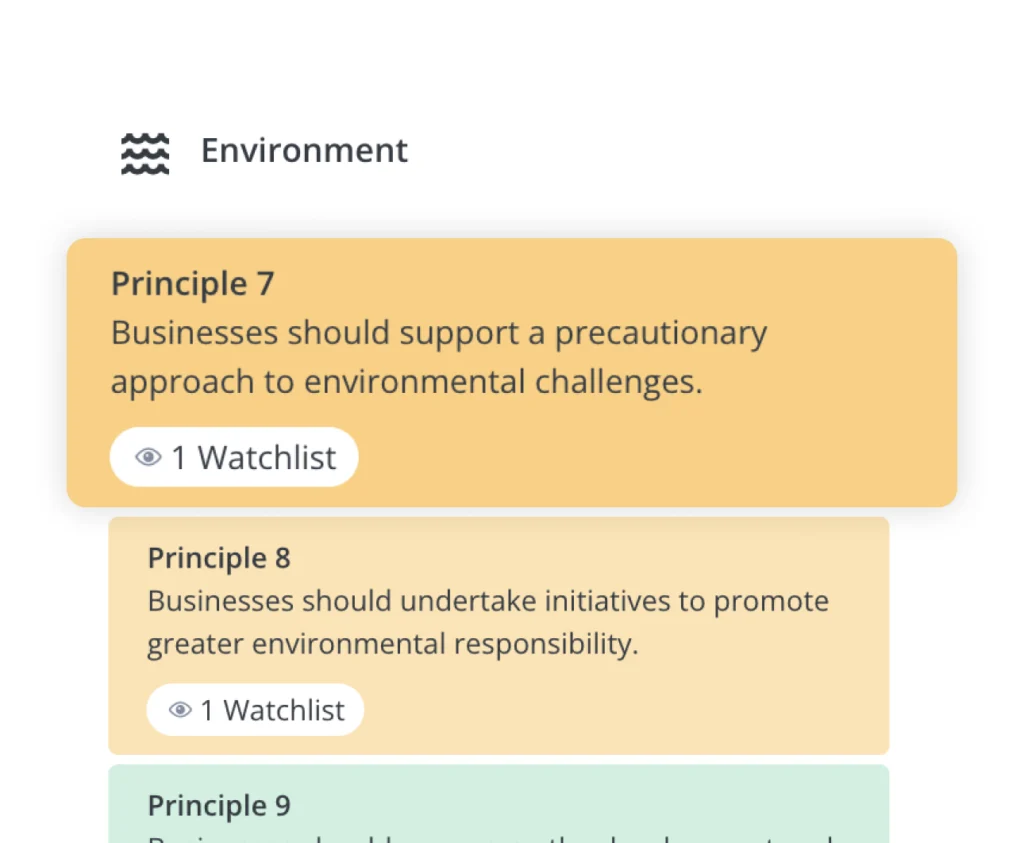1024x843 pixels.
Task: Click the word 'Watchlist' in Principle 7 badge
Action: [267, 458]
